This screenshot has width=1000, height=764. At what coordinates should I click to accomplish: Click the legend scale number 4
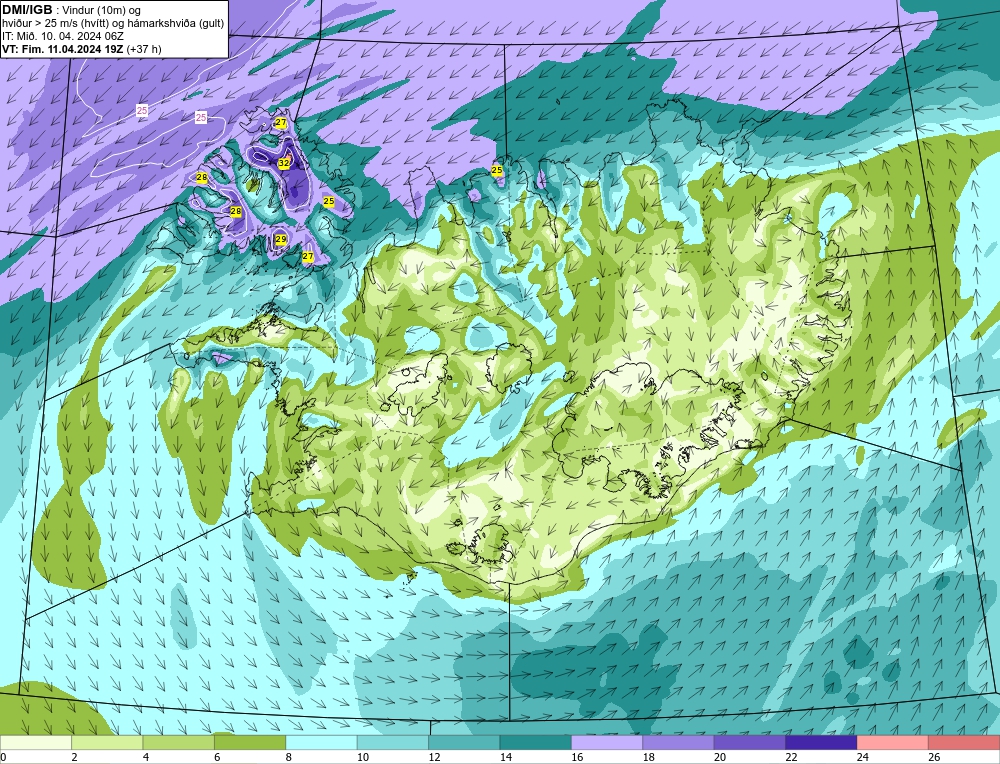tap(145, 757)
